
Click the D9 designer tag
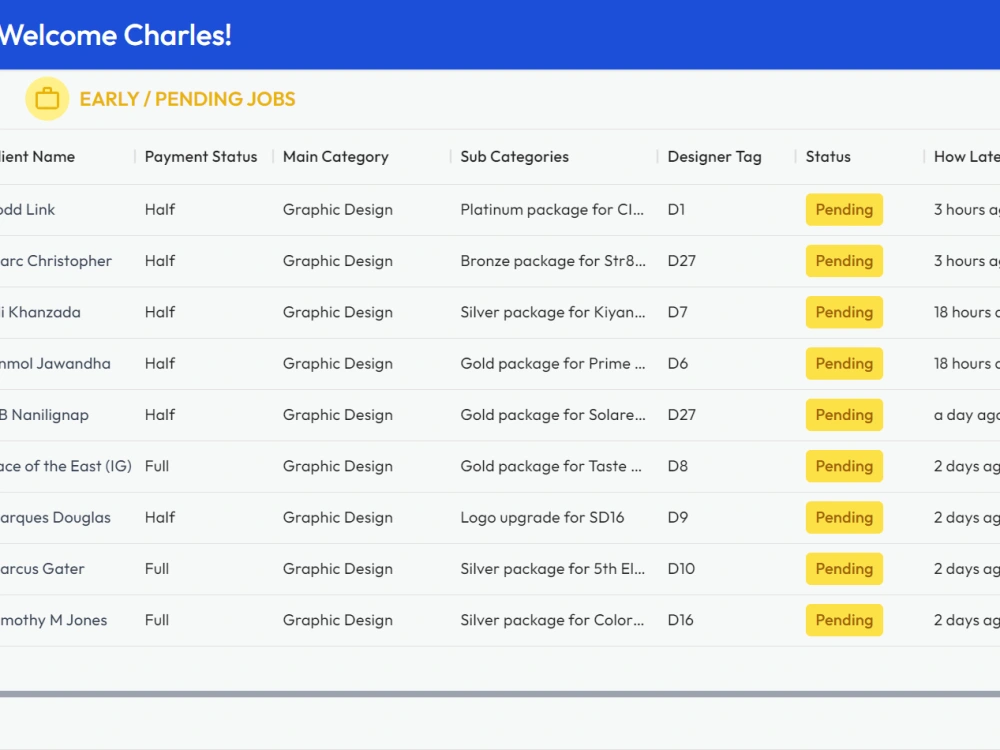tap(678, 518)
